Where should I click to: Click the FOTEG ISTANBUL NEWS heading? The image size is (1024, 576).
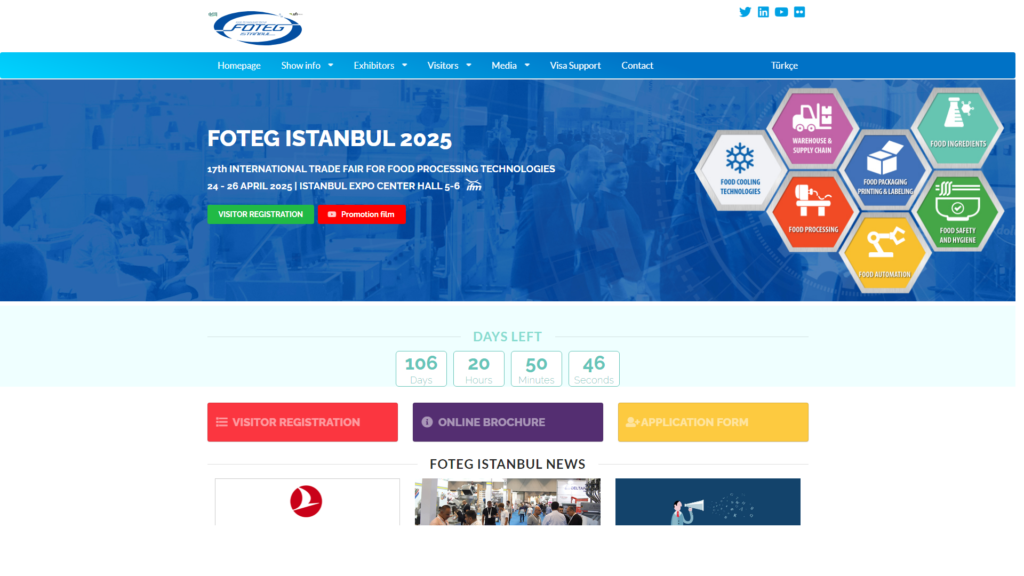tap(507, 464)
